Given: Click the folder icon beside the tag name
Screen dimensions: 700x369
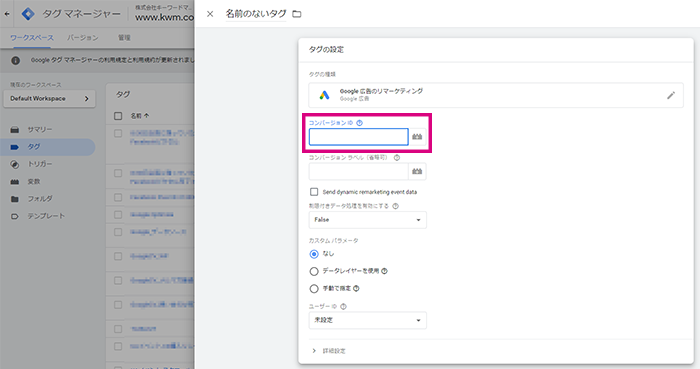Looking at the screenshot, I should coord(296,14).
